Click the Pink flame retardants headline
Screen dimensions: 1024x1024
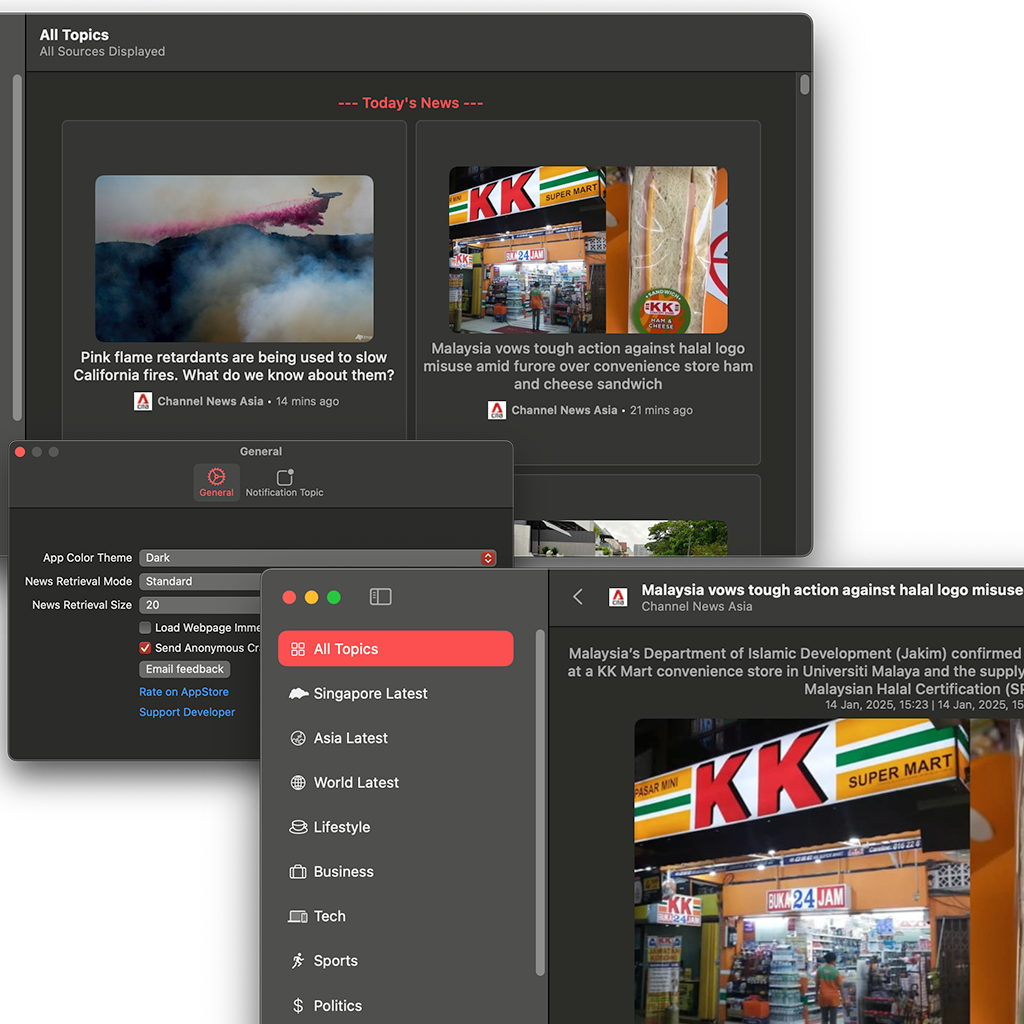point(234,366)
